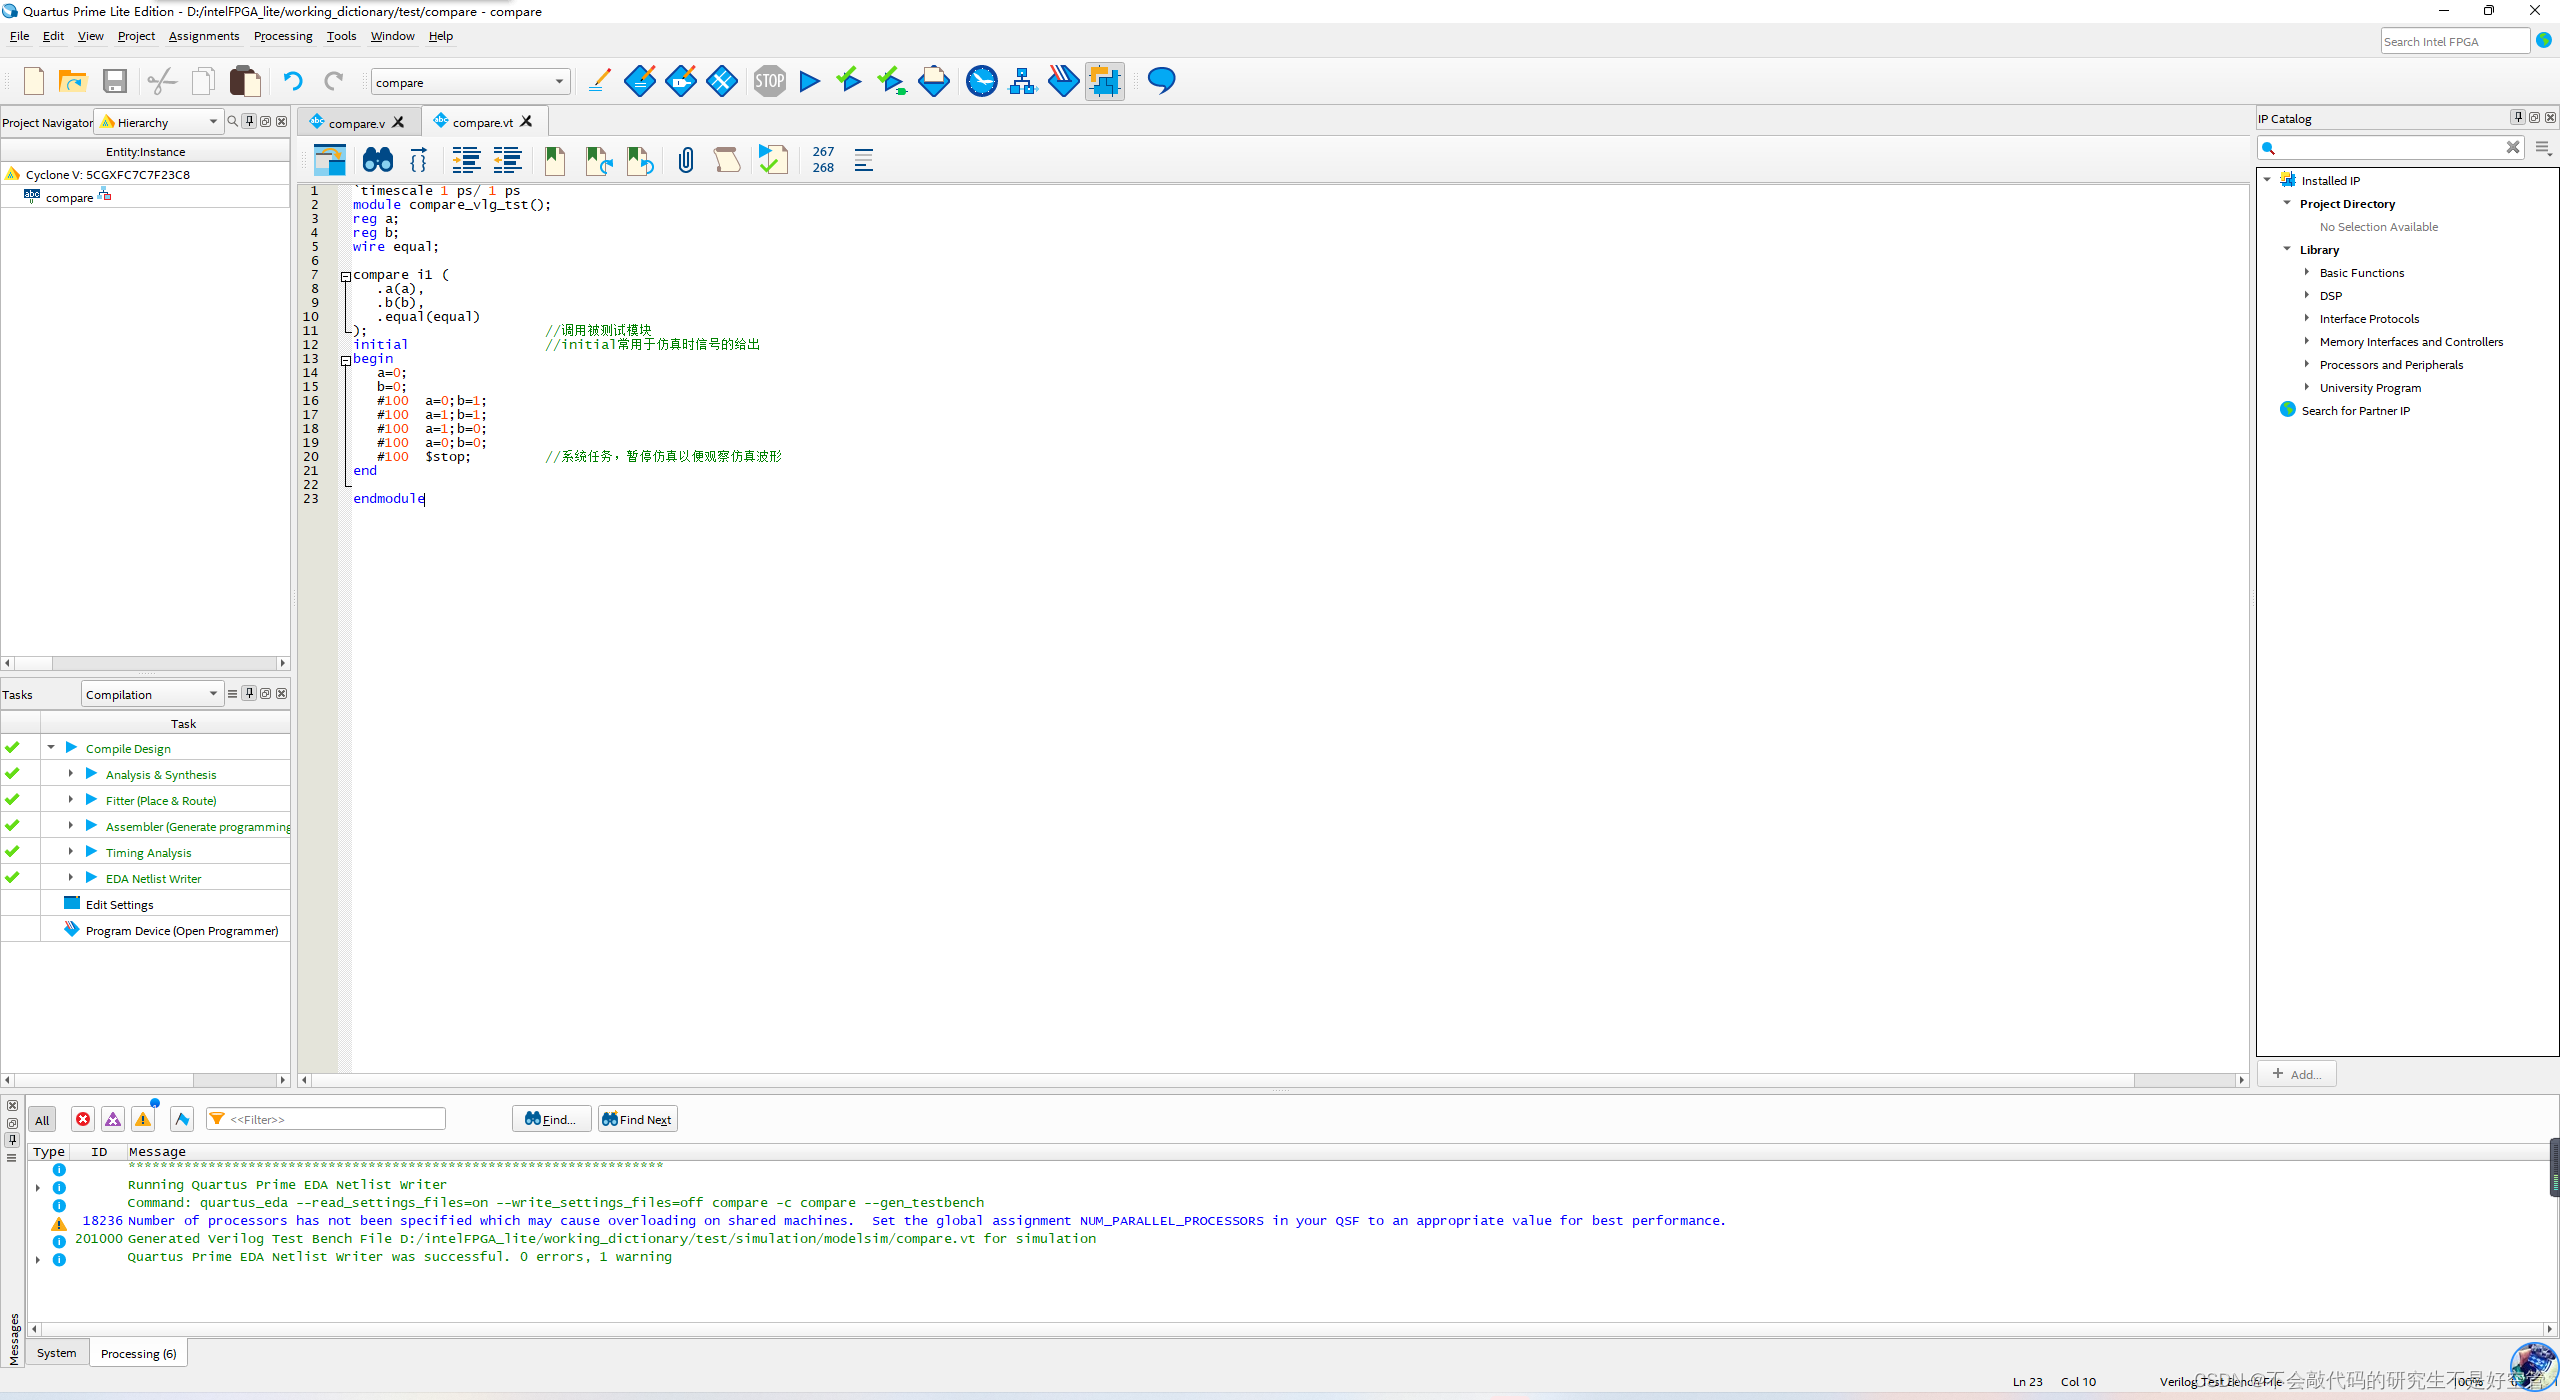This screenshot has width=2560, height=1400.
Task: Click the Start Compilation play icon
Action: coord(810,81)
